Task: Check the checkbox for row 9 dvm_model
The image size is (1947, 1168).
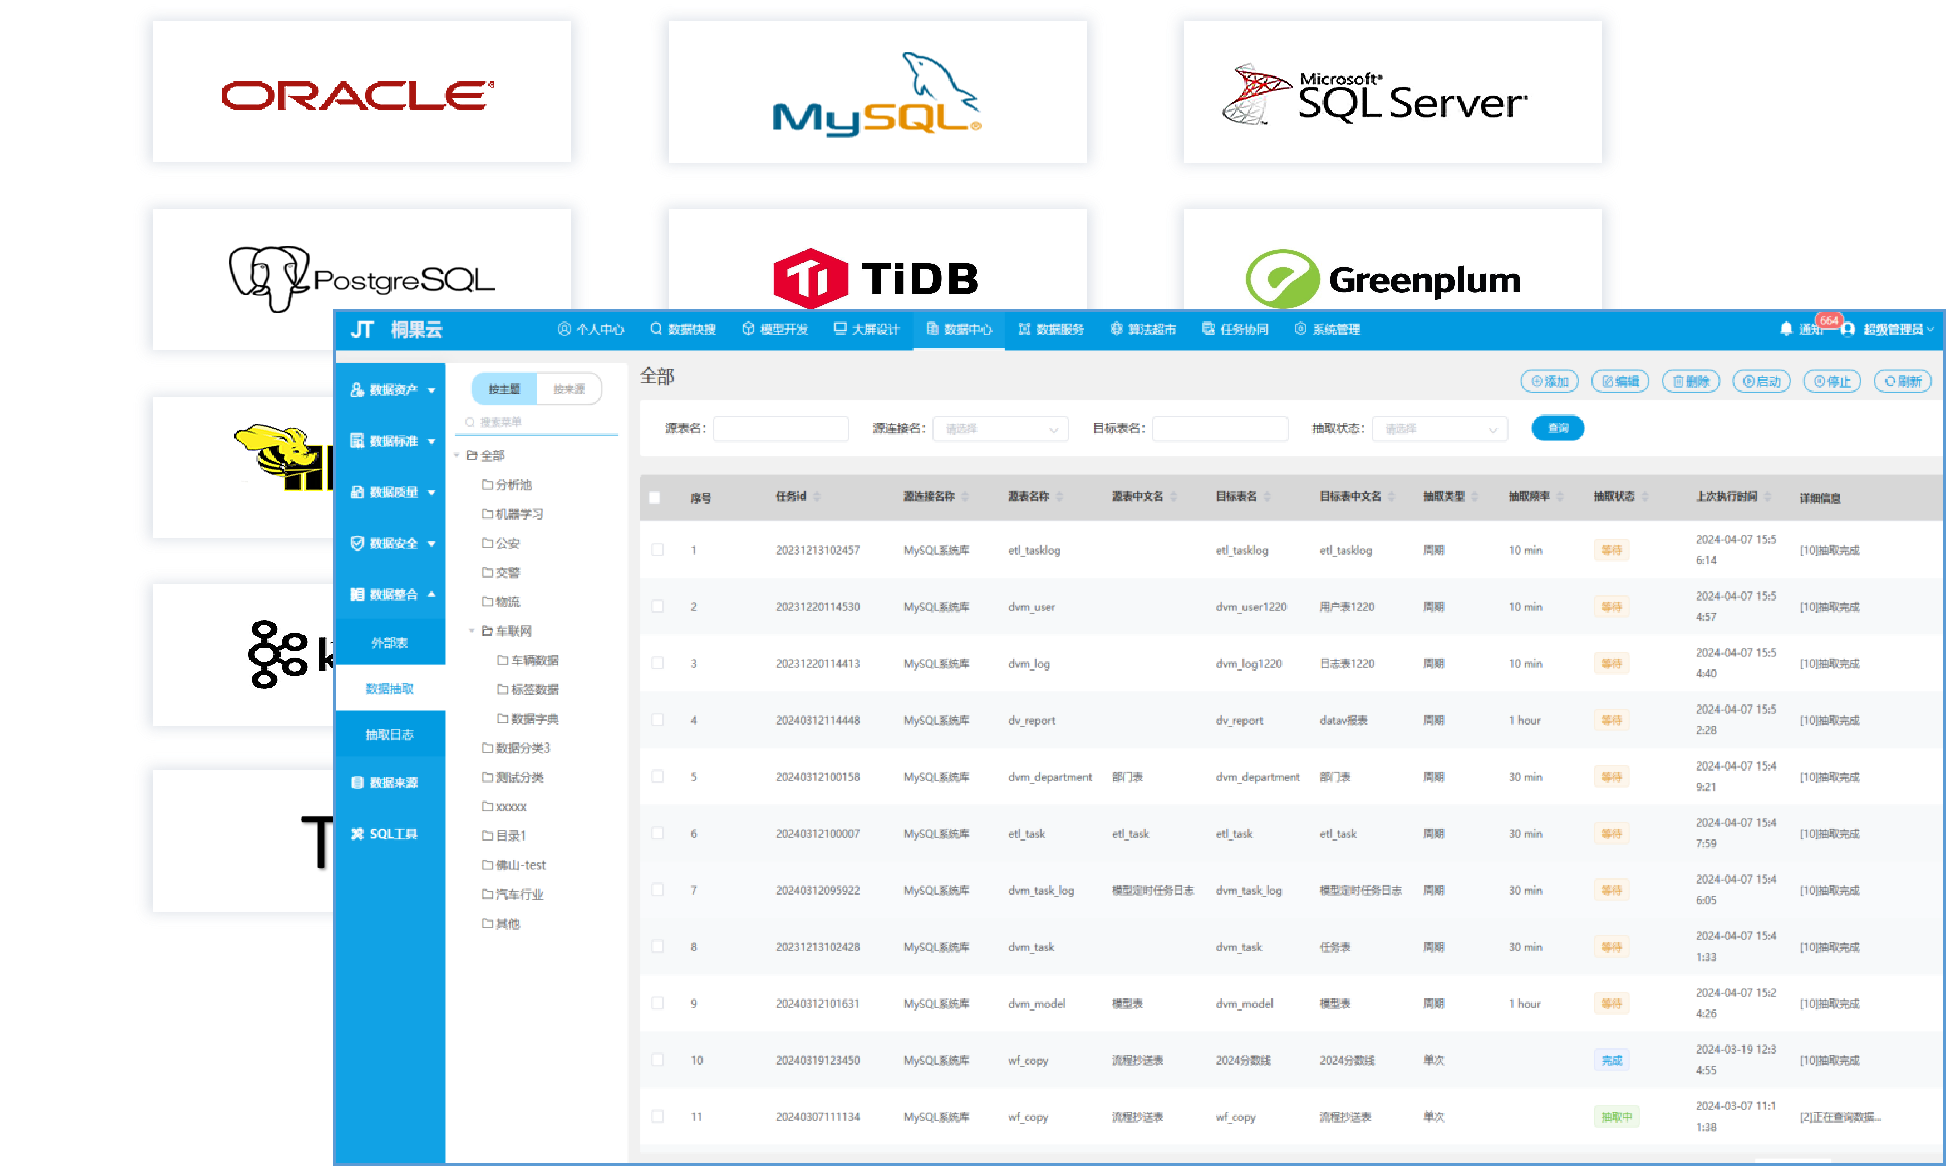Action: click(x=658, y=1003)
